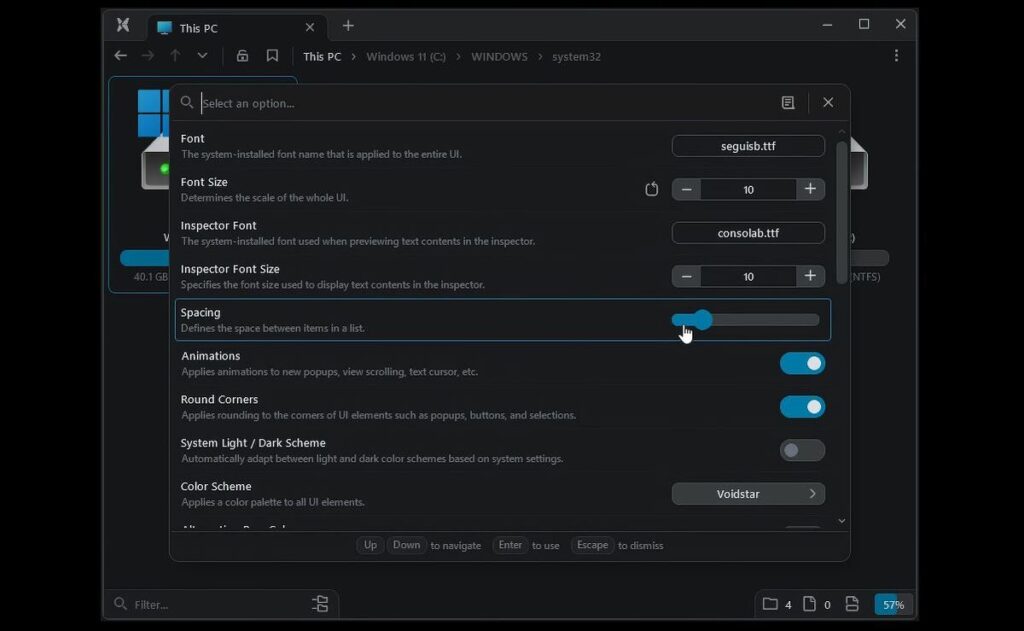Navigate up to the parent folder
This screenshot has width=1024, height=631.
pyautogui.click(x=176, y=56)
